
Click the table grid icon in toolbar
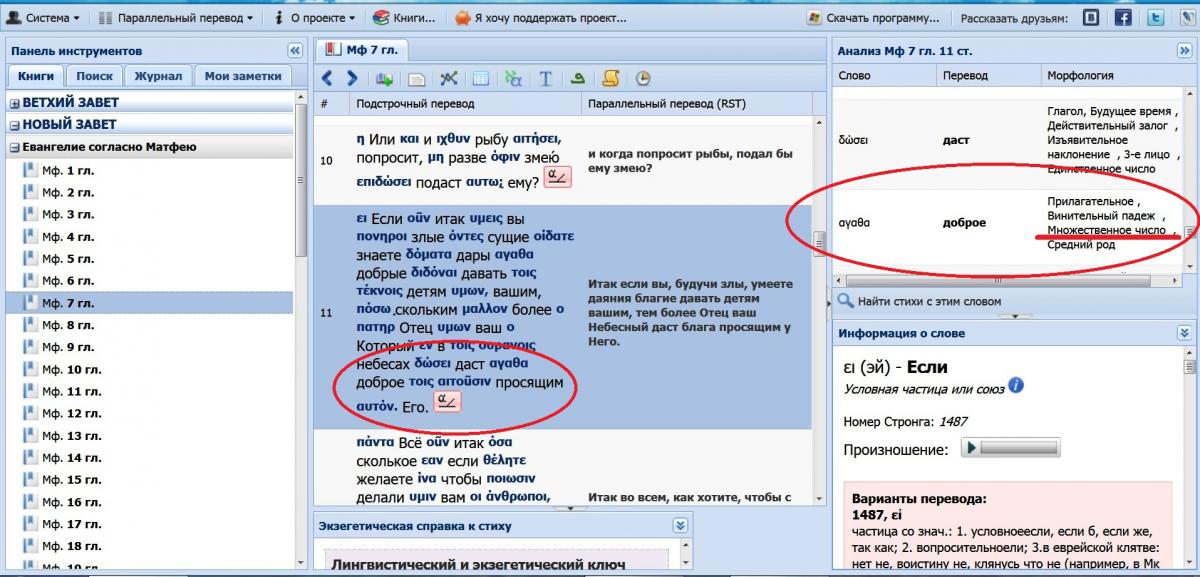(x=480, y=79)
